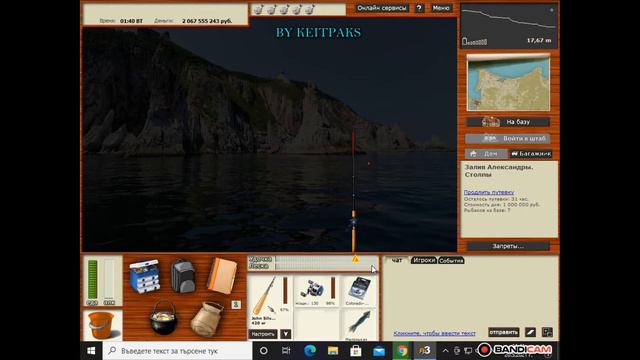640x360 pixels.
Task: Select the Дом tab
Action: point(486,153)
